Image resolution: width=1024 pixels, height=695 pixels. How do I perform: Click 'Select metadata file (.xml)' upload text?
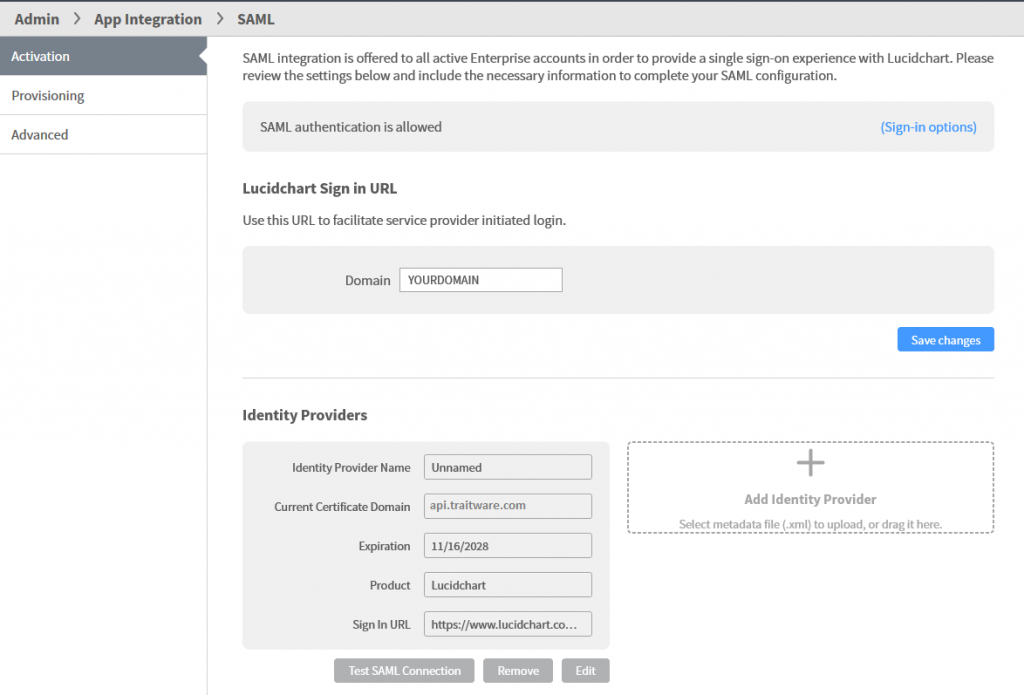[x=810, y=524]
